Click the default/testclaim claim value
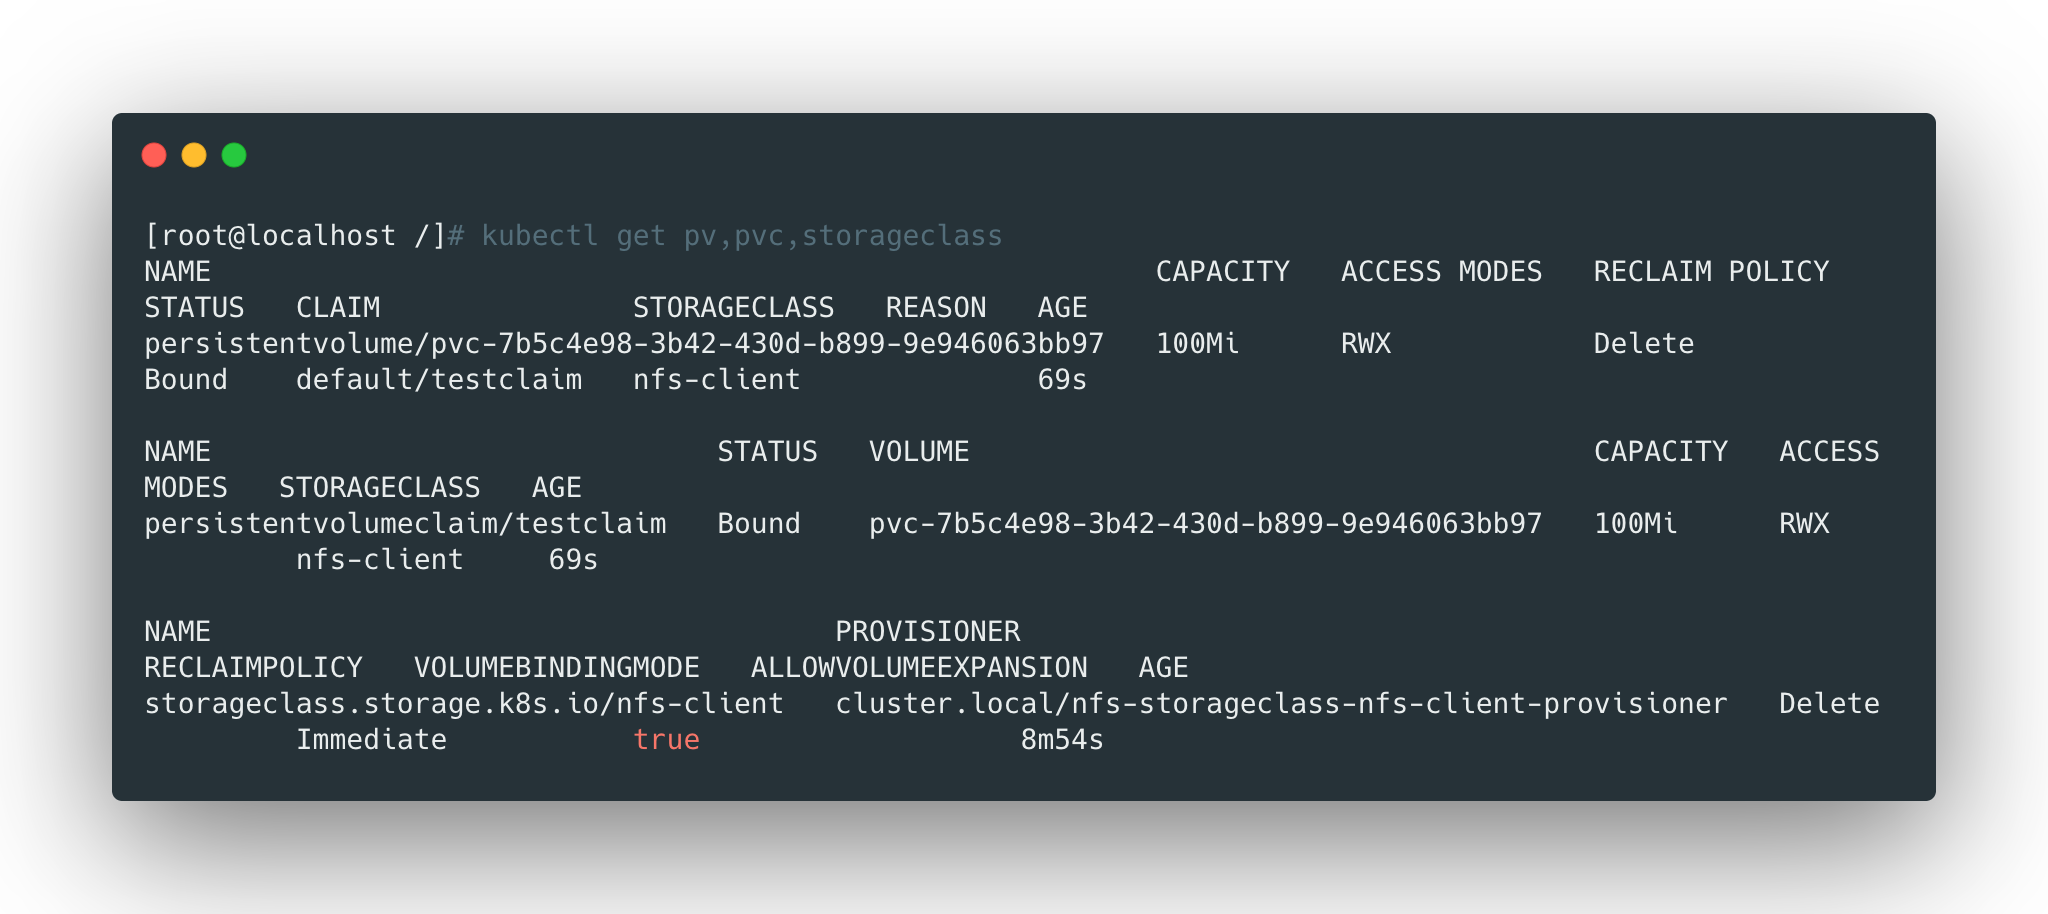 click(x=438, y=380)
